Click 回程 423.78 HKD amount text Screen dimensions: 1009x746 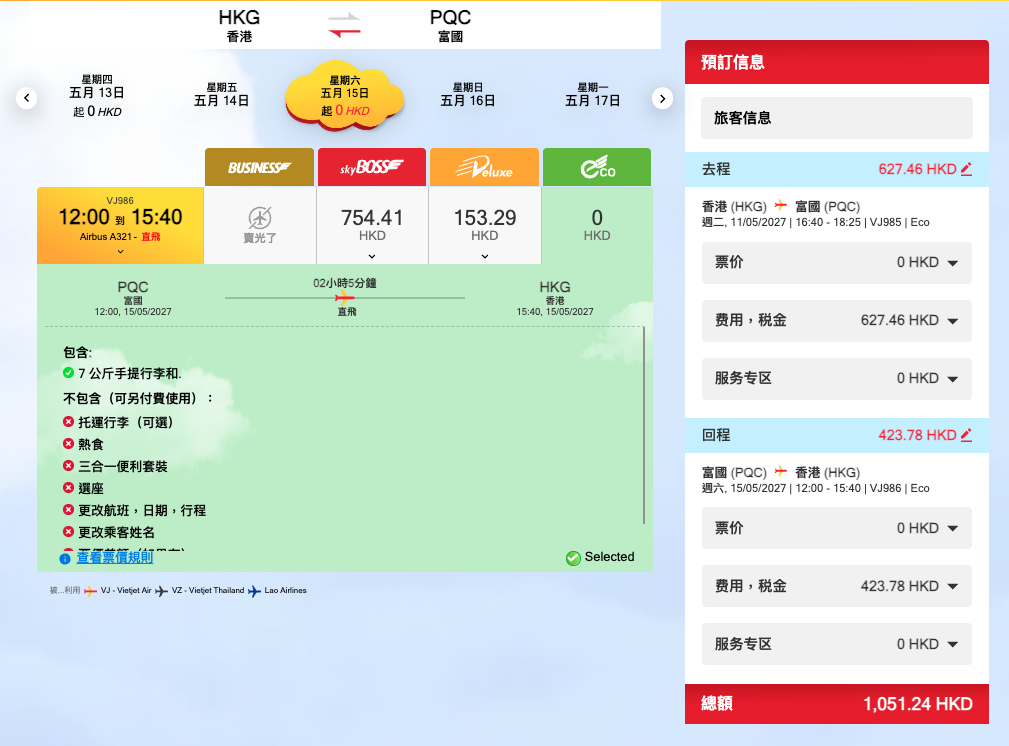[917, 435]
